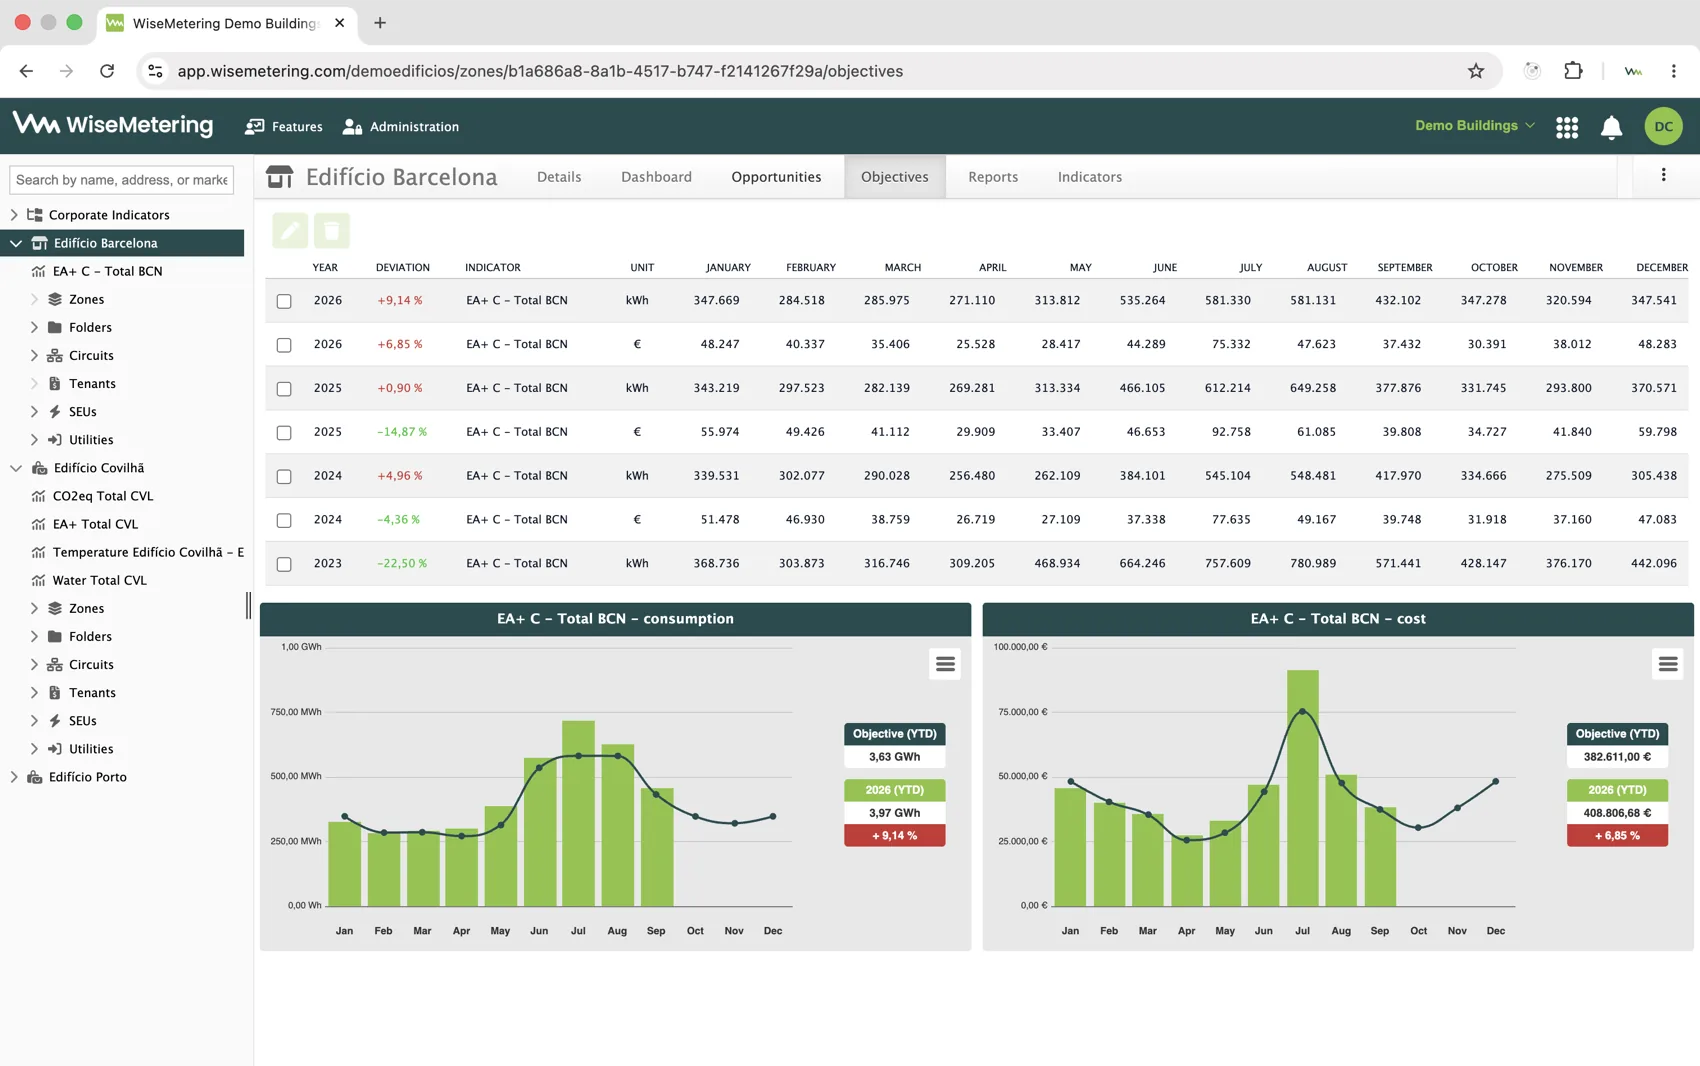
Task: Reload the page in browser
Action: tap(107, 71)
